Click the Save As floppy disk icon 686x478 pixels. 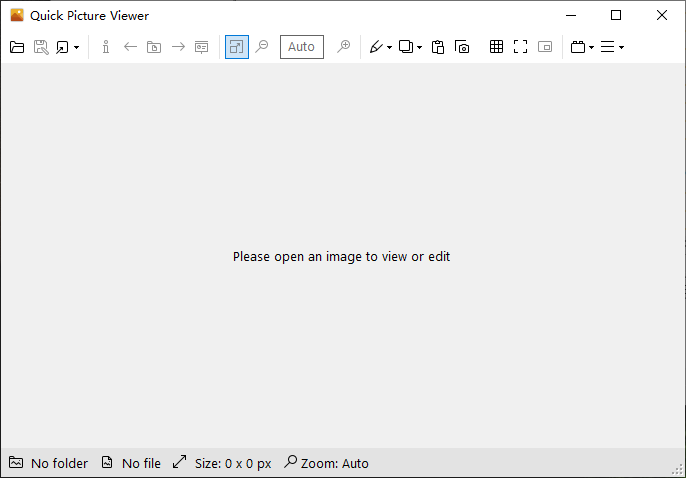pos(41,47)
